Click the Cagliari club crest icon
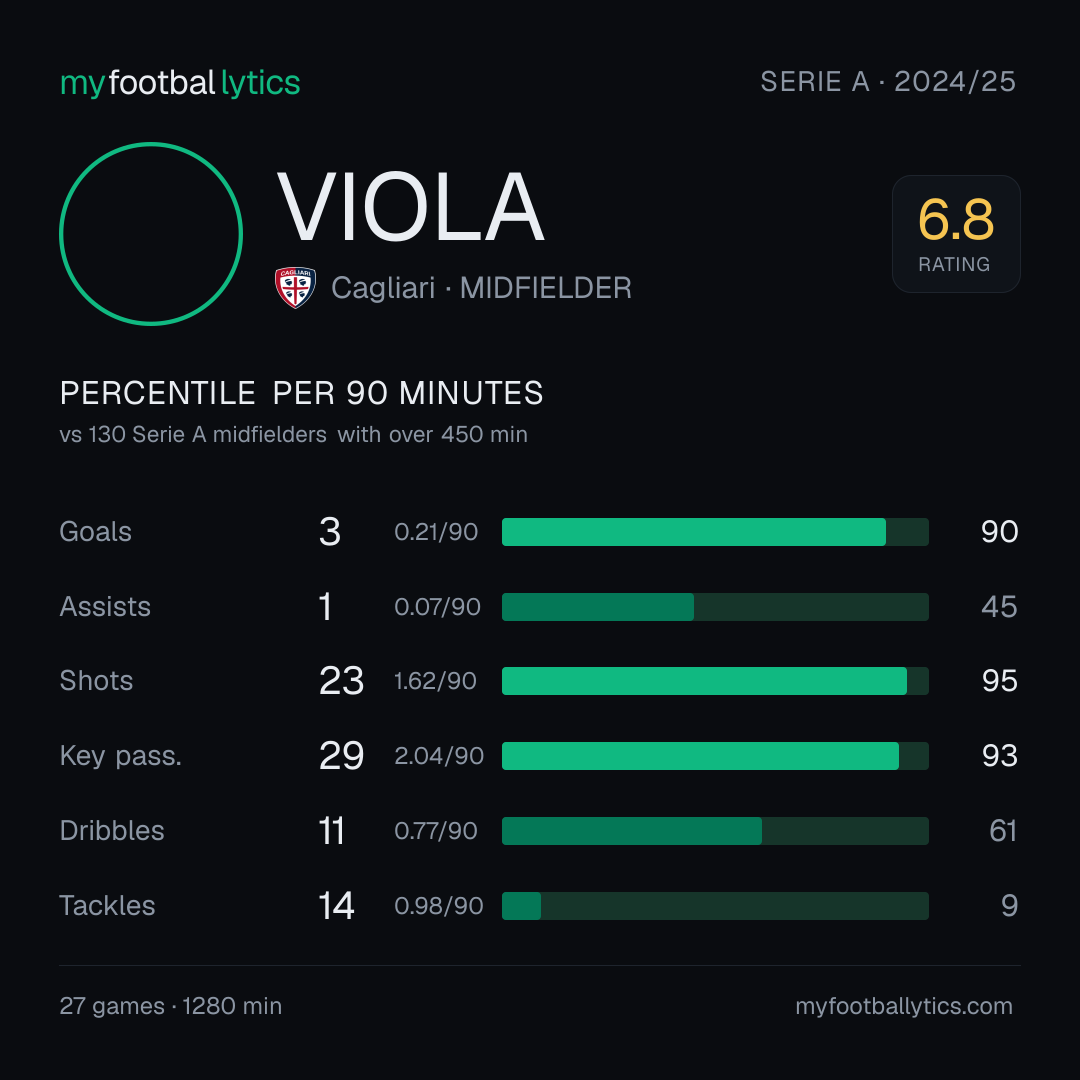This screenshot has height=1080, width=1080. pyautogui.click(x=295, y=287)
